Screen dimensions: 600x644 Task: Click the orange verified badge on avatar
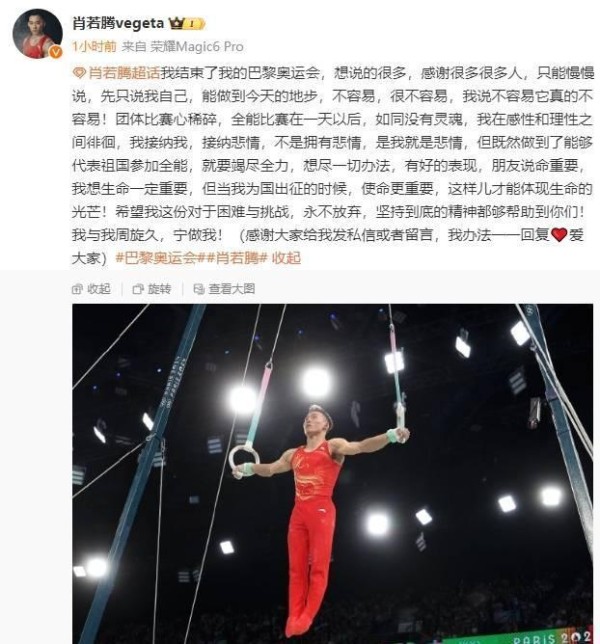[56, 52]
